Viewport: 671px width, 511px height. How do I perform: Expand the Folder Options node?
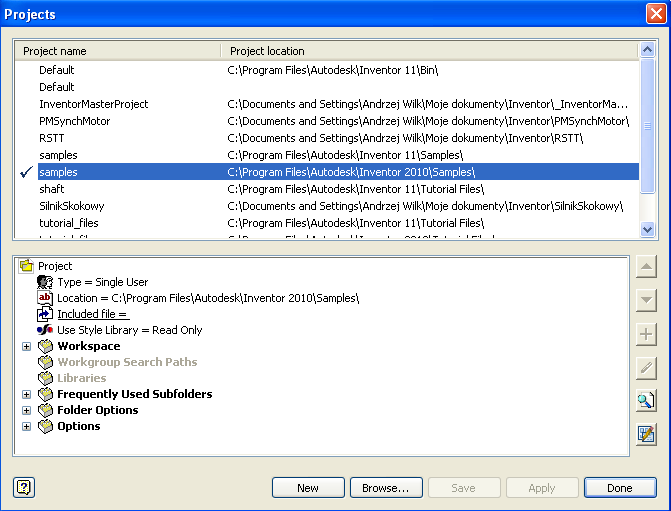[x=27, y=410]
